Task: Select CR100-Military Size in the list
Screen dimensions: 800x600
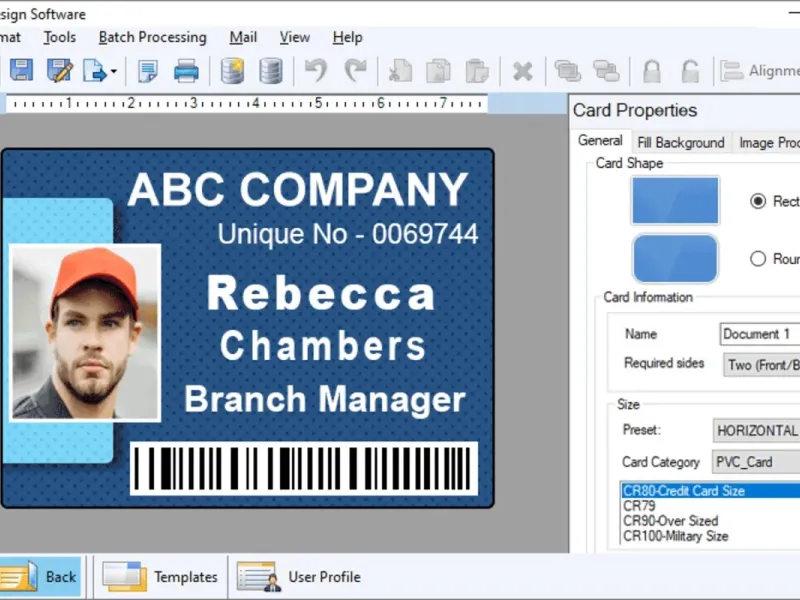Action: tap(710, 536)
